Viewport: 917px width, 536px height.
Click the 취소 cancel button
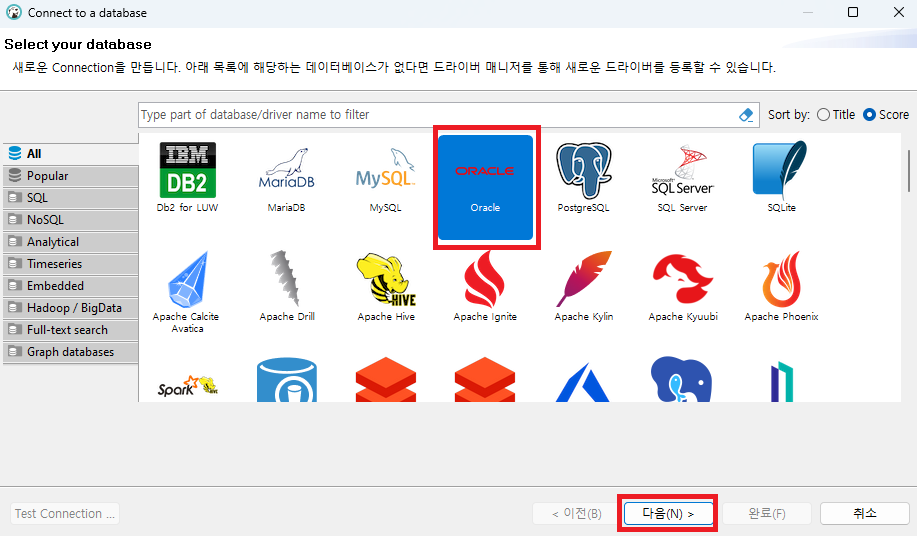864,514
